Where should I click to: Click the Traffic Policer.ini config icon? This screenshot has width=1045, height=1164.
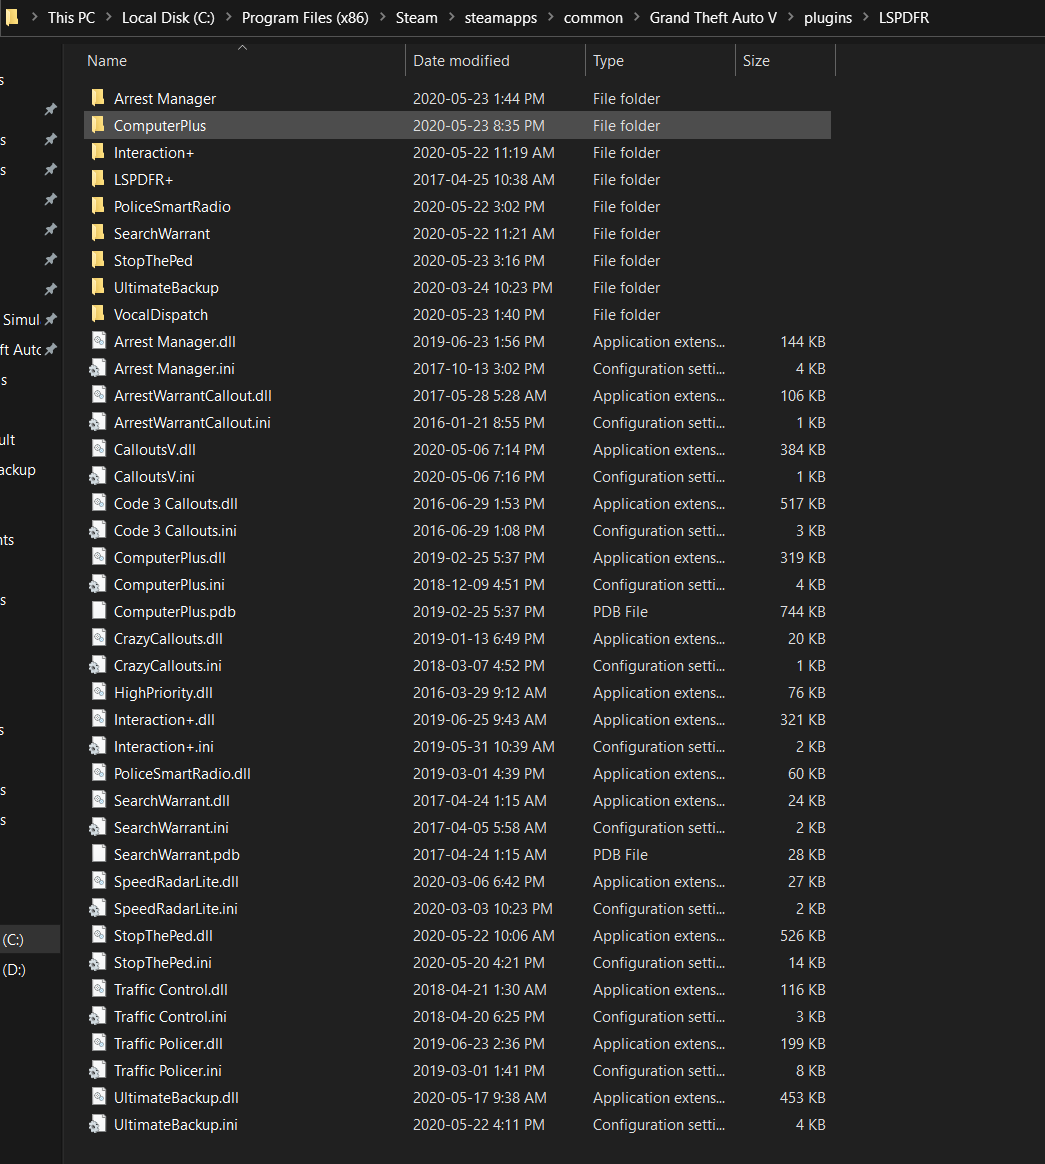click(97, 1070)
